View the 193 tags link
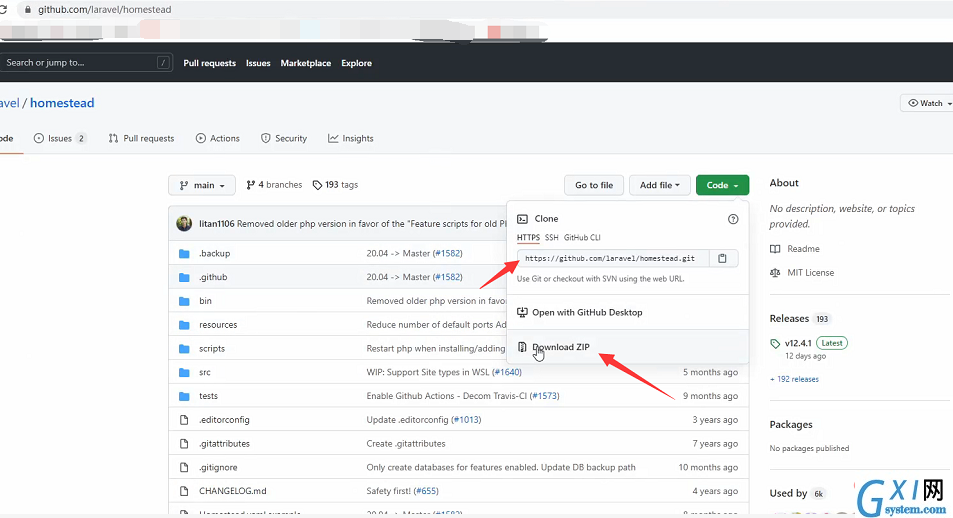Image resolution: width=953 pixels, height=518 pixels. click(x=335, y=185)
